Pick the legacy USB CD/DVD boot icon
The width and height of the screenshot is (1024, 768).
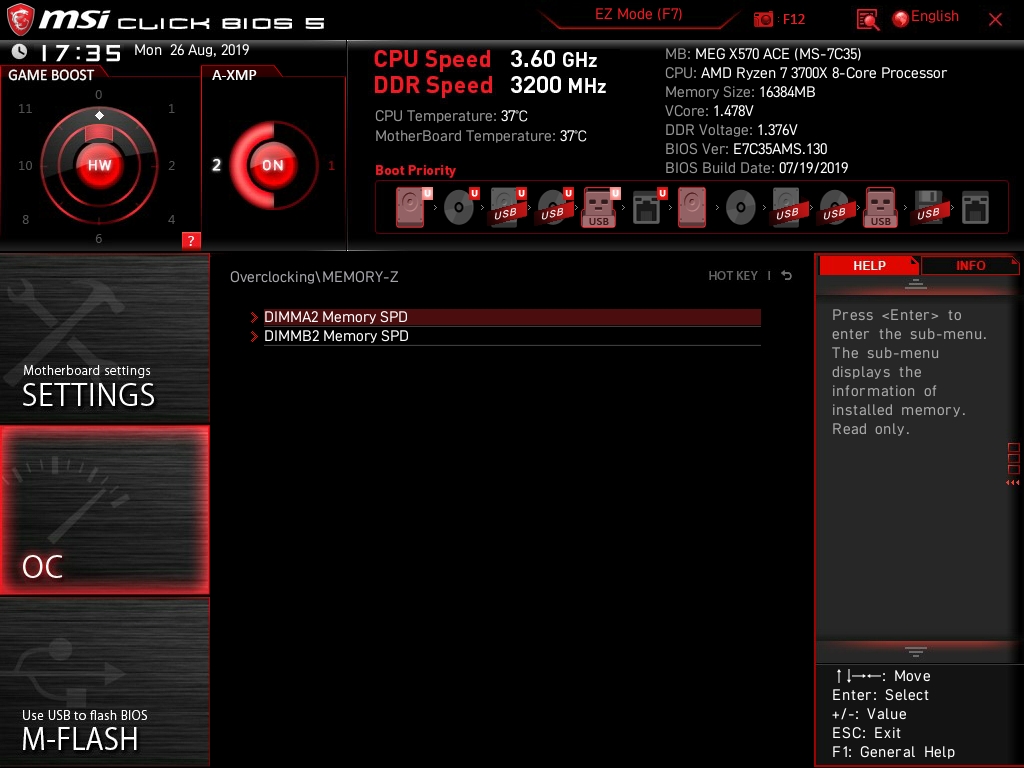[x=835, y=207]
